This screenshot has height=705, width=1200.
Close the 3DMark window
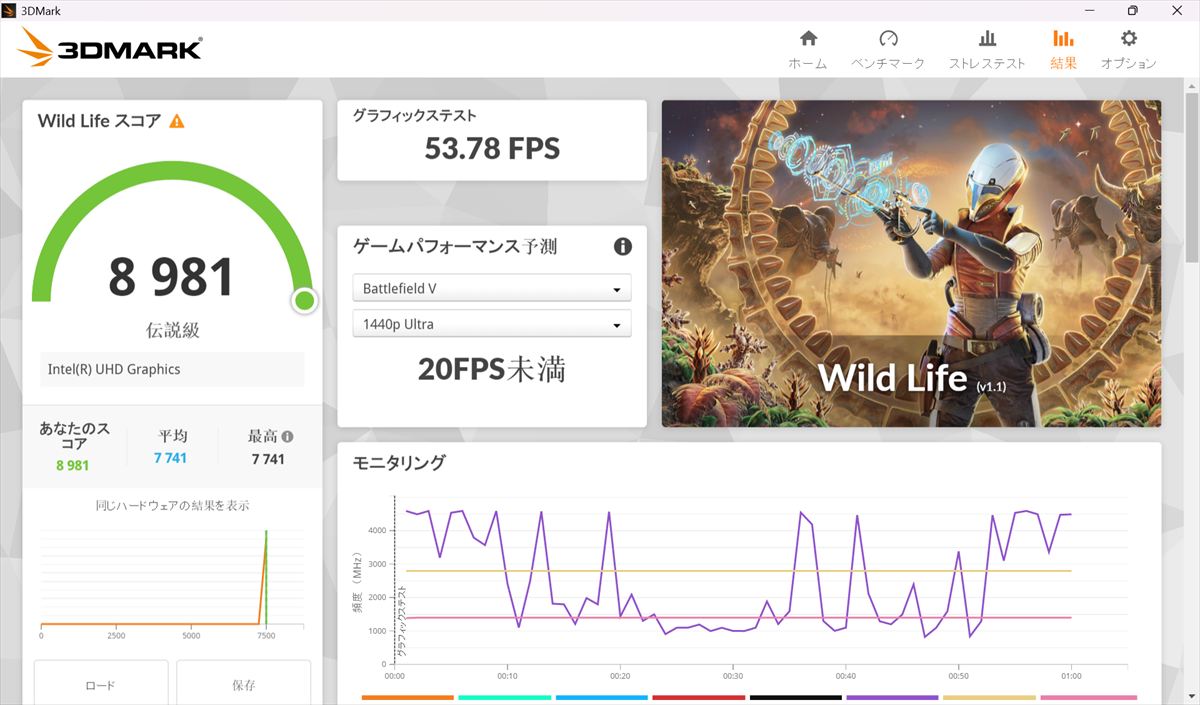(x=1178, y=10)
